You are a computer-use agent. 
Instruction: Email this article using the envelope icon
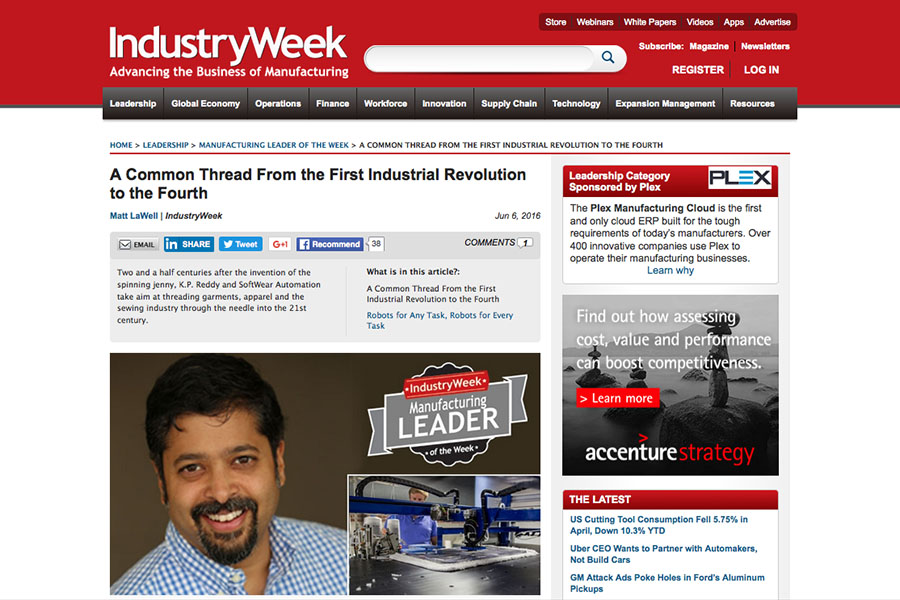[x=136, y=243]
